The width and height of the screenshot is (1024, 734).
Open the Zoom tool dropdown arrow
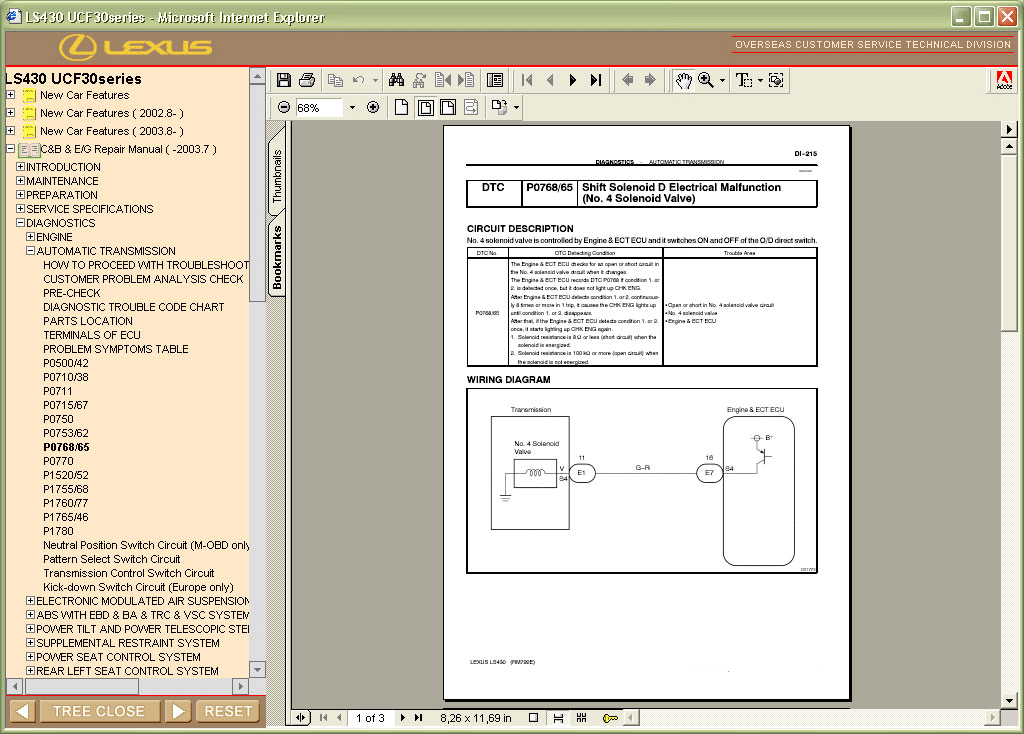722,80
